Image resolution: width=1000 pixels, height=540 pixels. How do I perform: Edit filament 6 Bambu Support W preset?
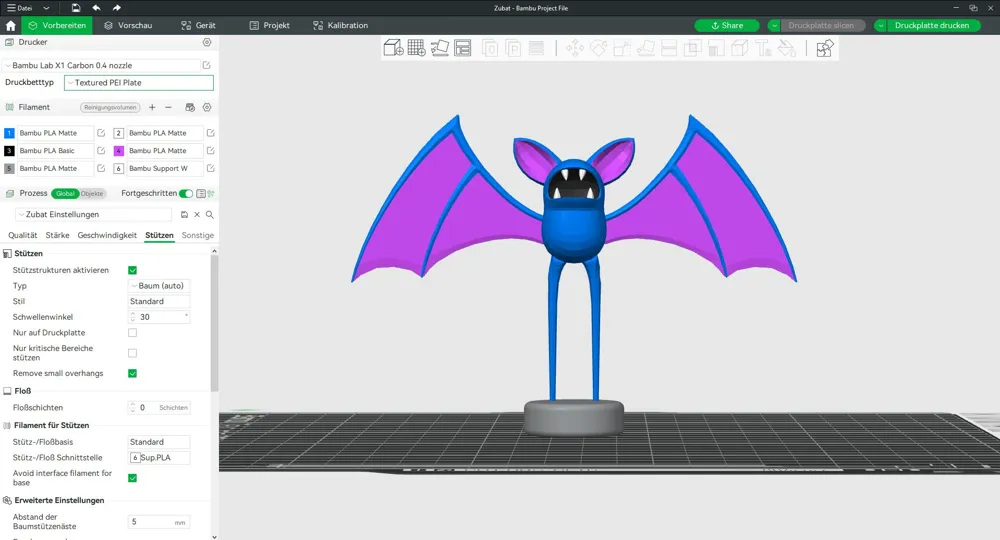point(210,168)
